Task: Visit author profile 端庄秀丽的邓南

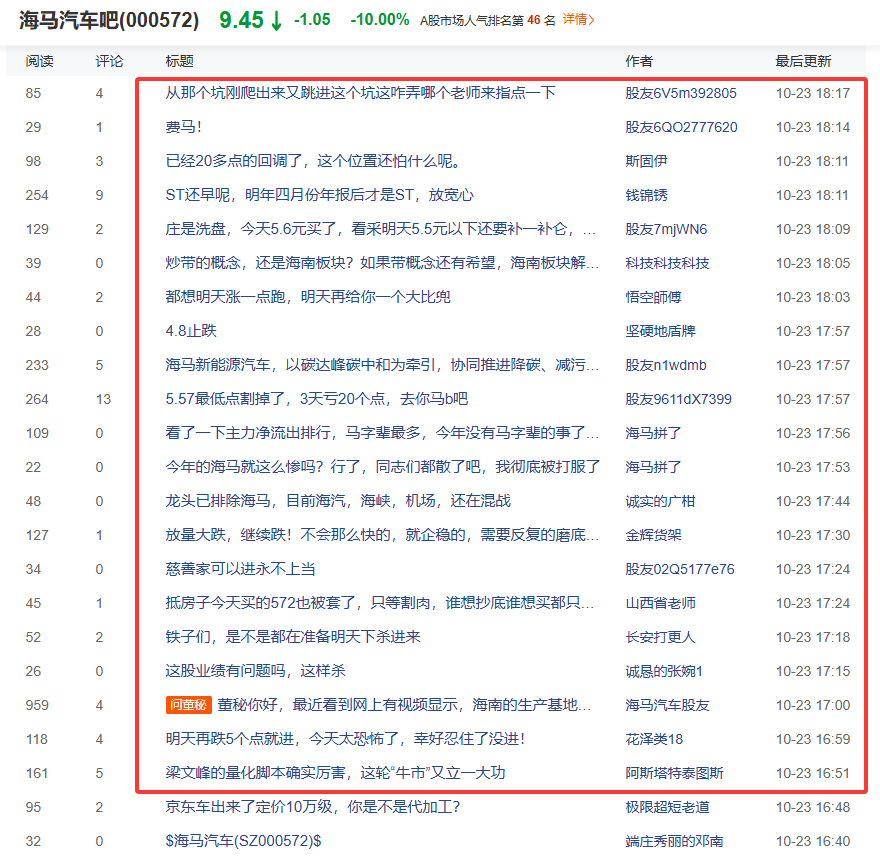Action: (x=675, y=841)
